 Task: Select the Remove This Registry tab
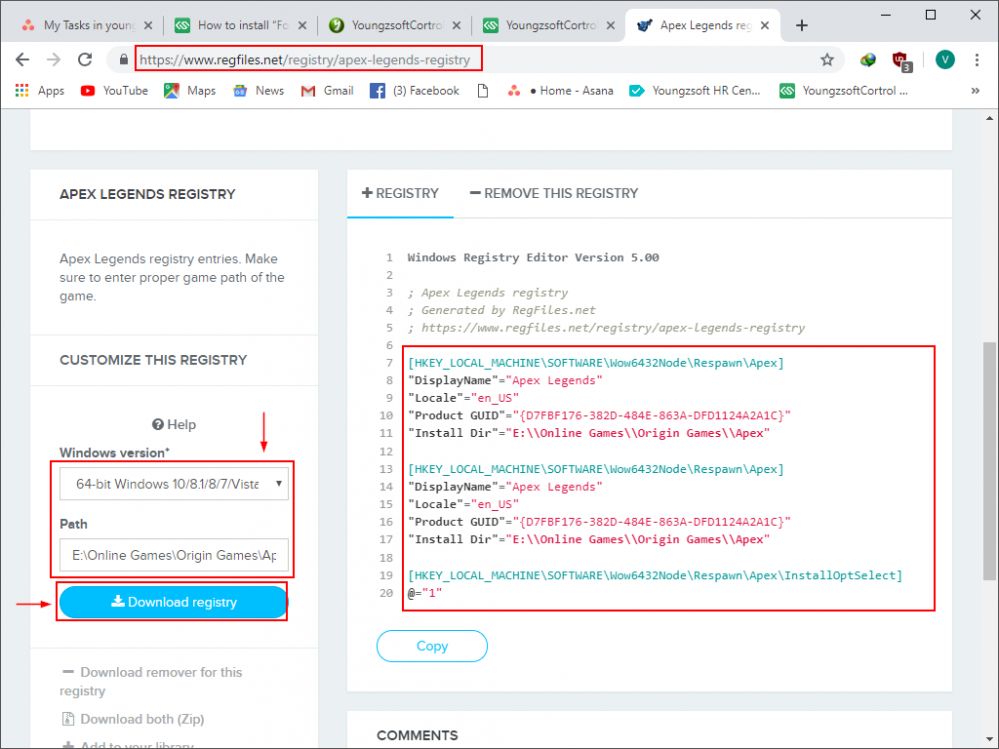pos(554,194)
